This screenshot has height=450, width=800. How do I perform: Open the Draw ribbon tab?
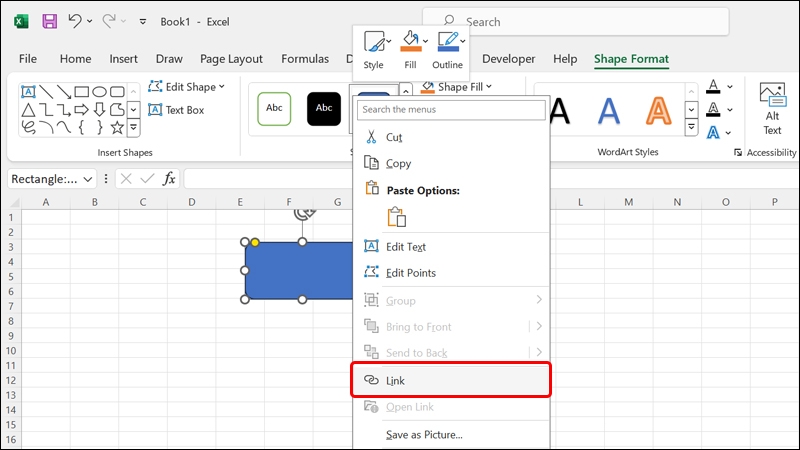[169, 59]
